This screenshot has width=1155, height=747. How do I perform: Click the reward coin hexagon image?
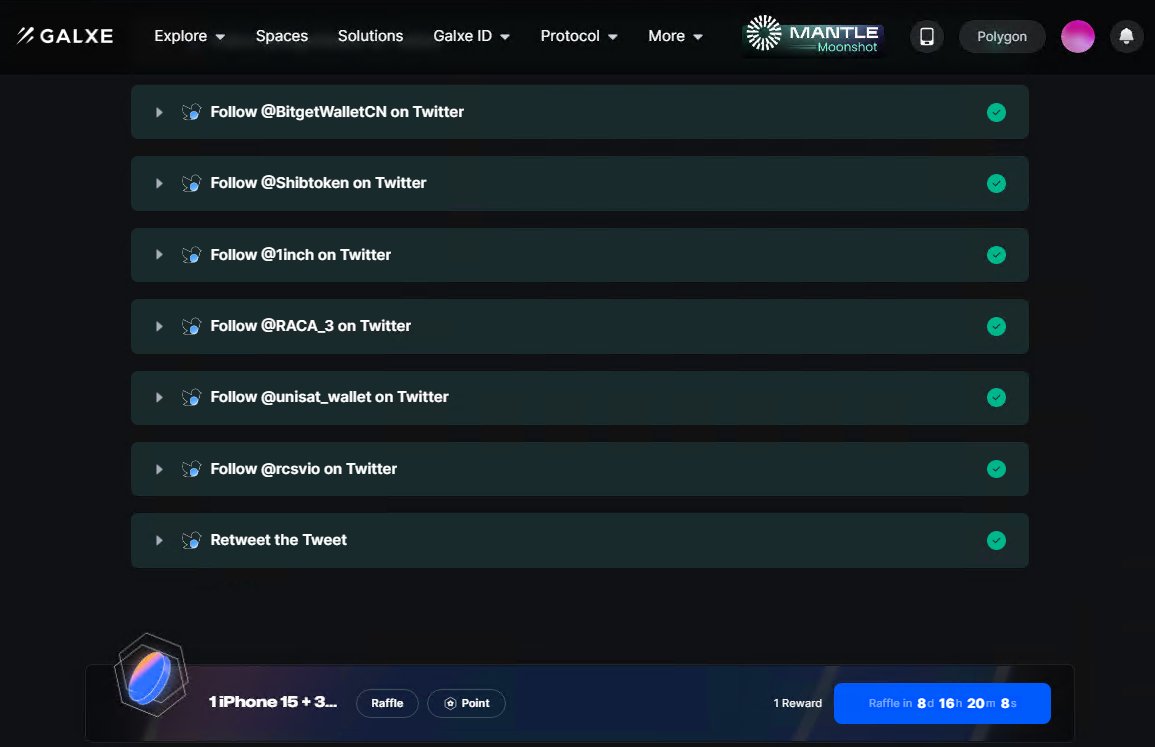tap(151, 675)
